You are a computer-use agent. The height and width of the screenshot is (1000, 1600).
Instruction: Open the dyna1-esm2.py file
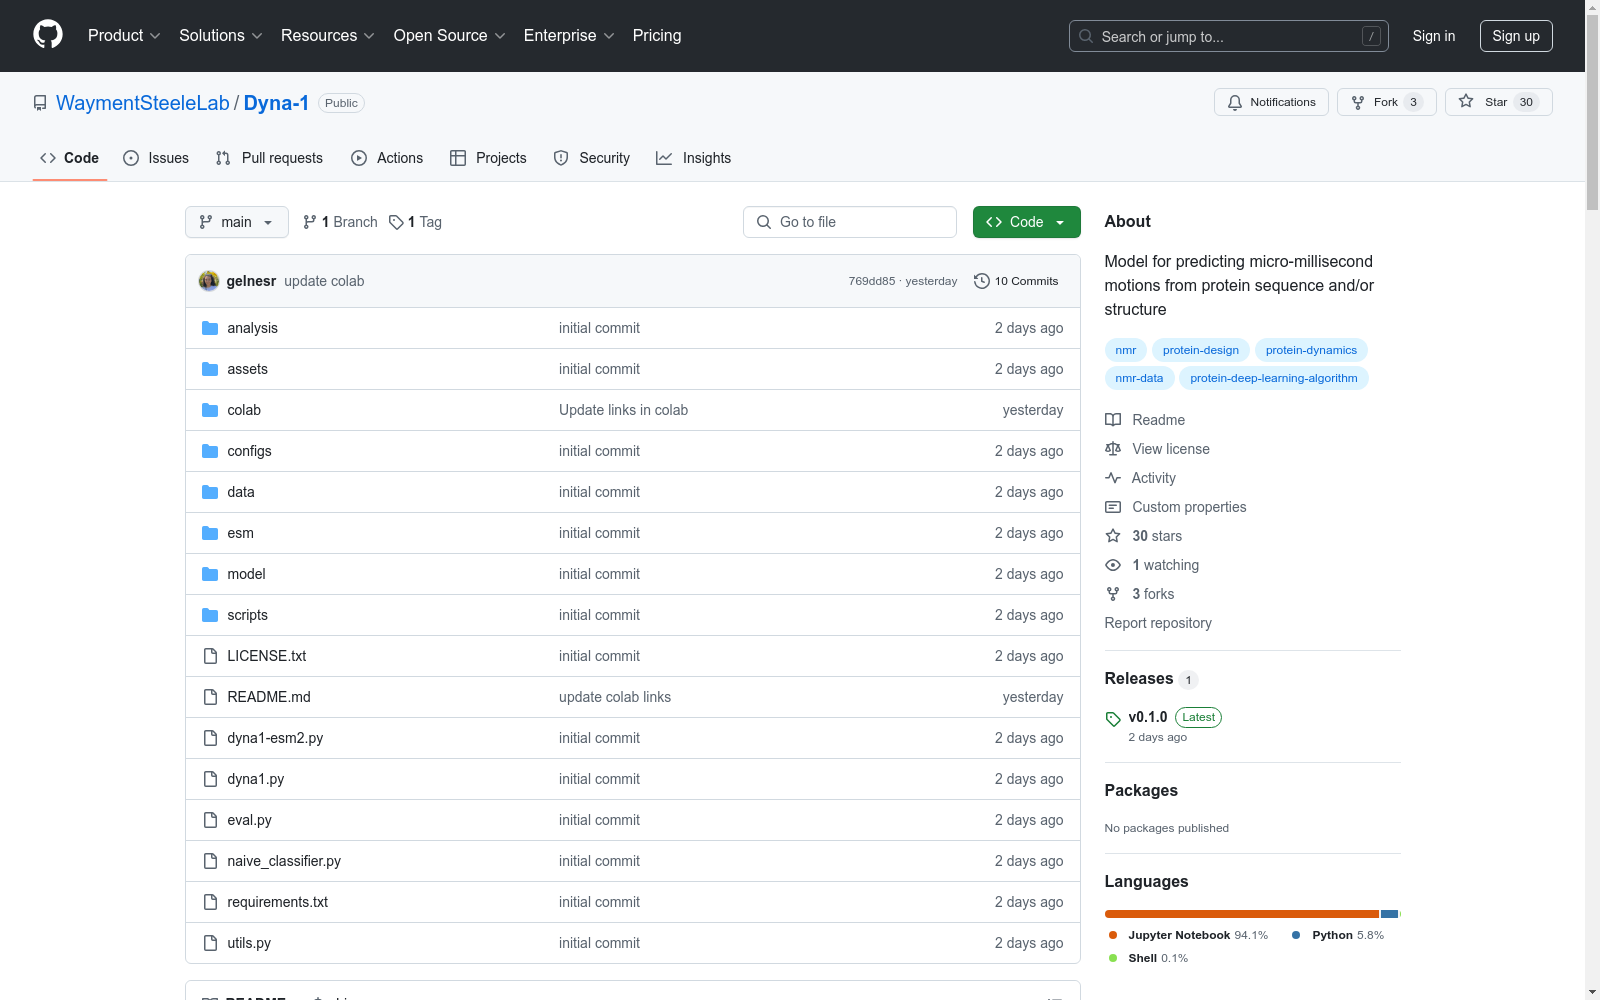(x=275, y=738)
